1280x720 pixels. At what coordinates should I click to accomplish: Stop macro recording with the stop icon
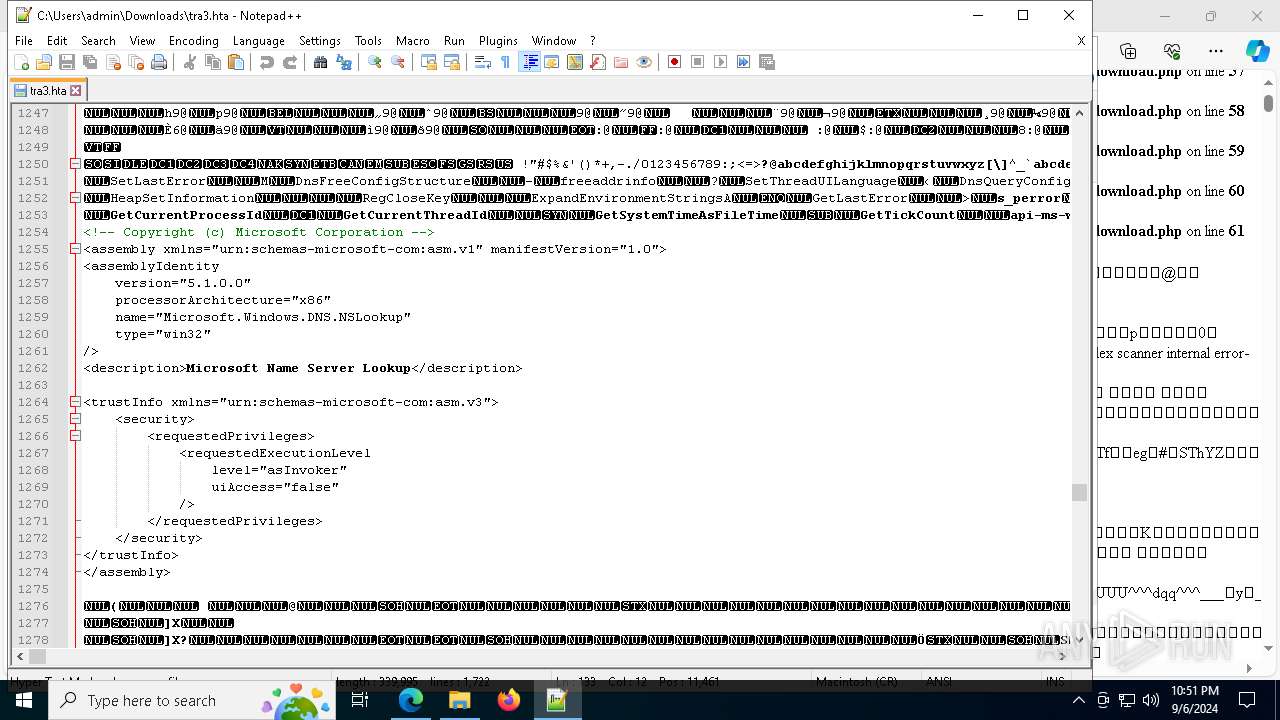pyautogui.click(x=697, y=62)
